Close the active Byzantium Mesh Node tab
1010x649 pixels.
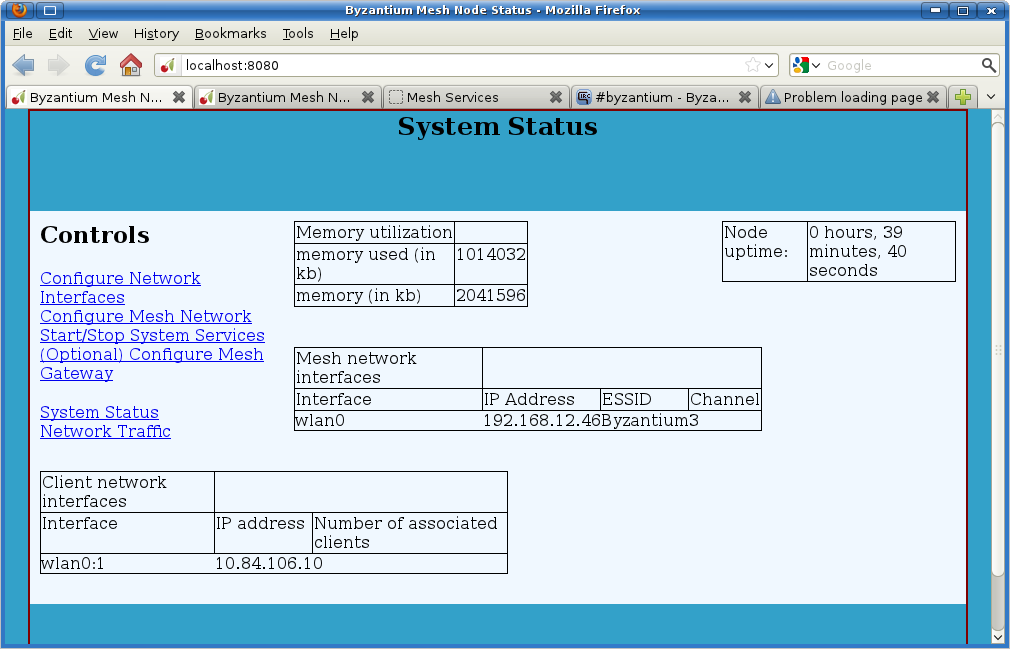point(179,97)
